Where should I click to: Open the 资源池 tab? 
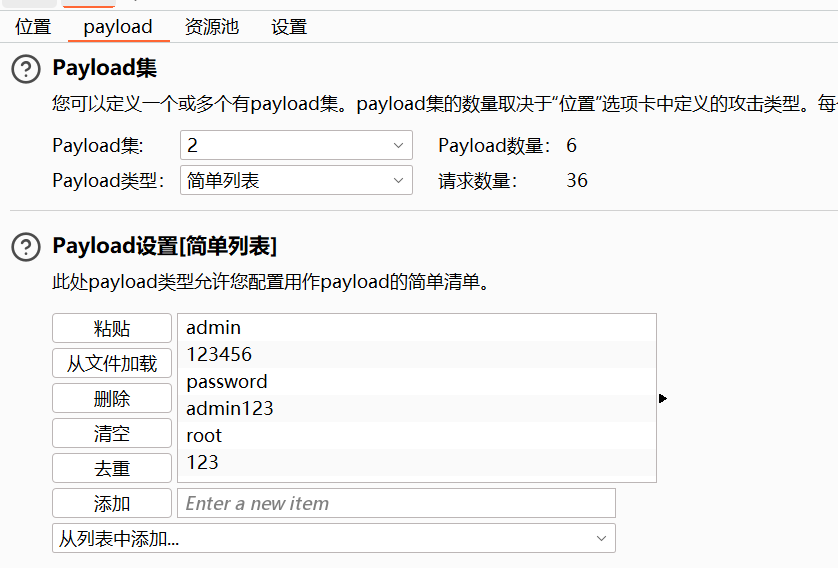212,27
